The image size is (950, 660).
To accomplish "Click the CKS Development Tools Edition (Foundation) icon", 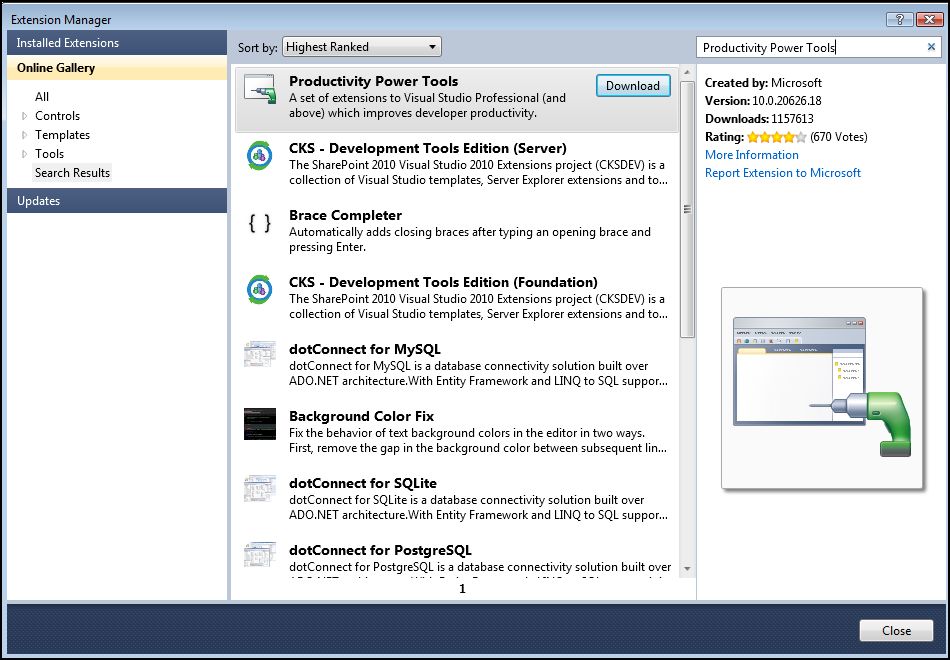I will 259,290.
